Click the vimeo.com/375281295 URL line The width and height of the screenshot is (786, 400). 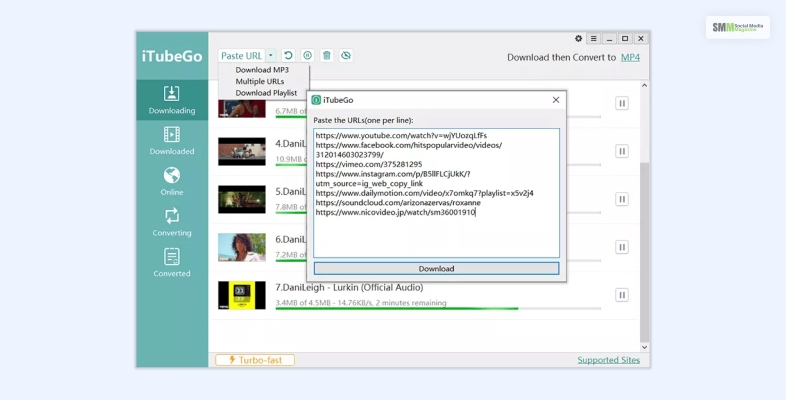coord(369,164)
